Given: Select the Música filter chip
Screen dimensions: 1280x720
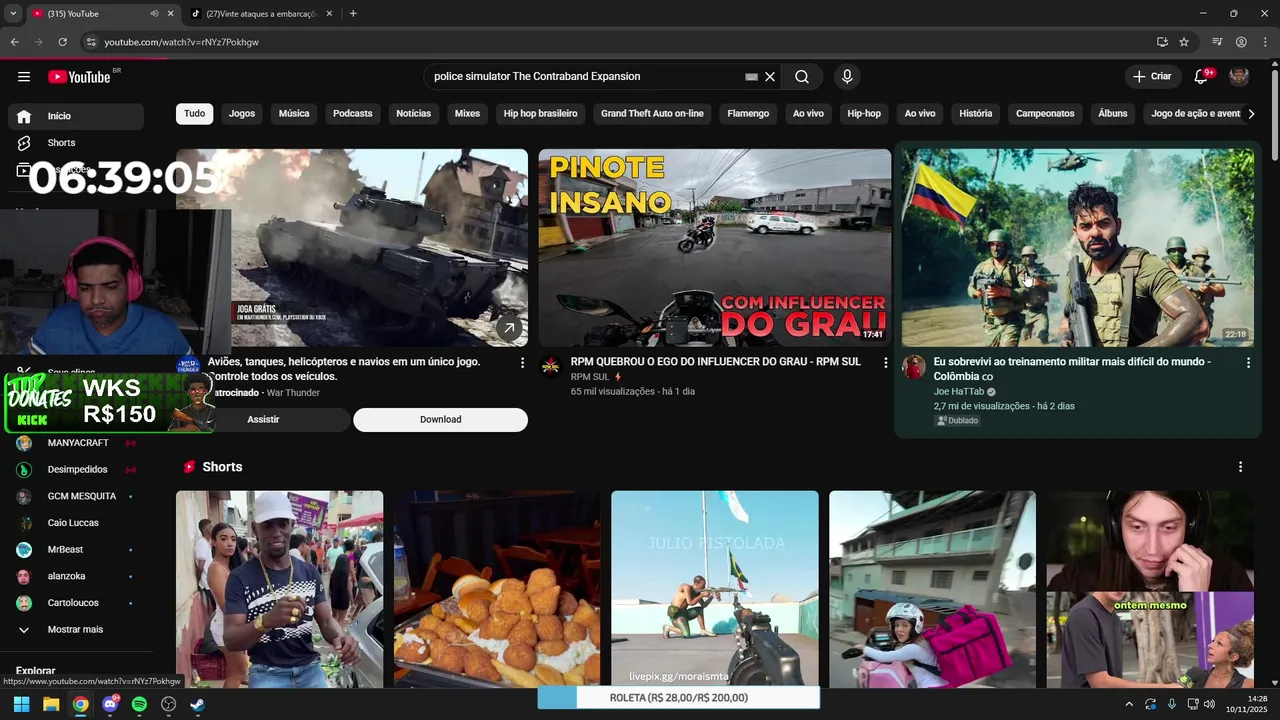Looking at the screenshot, I should [294, 114].
